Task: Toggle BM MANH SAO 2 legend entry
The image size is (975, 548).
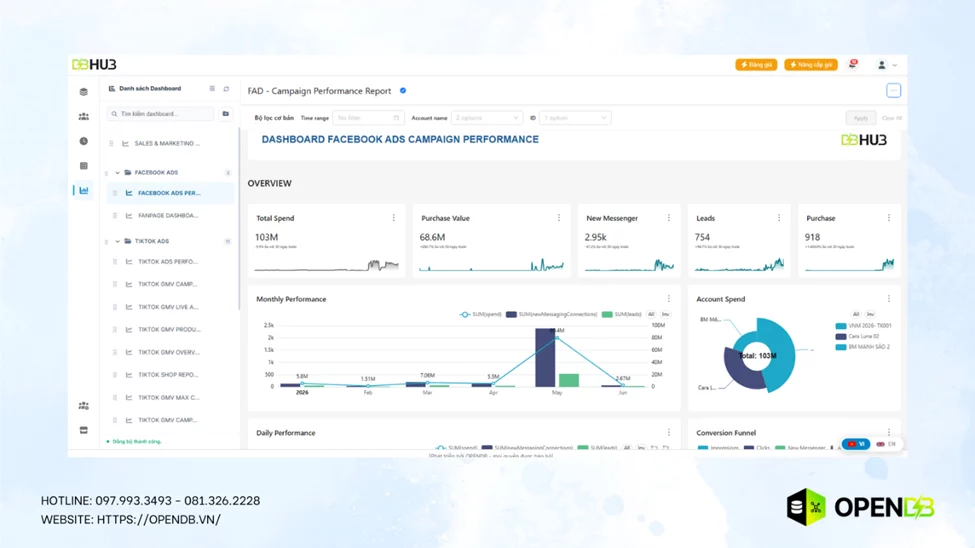Action: click(x=863, y=347)
